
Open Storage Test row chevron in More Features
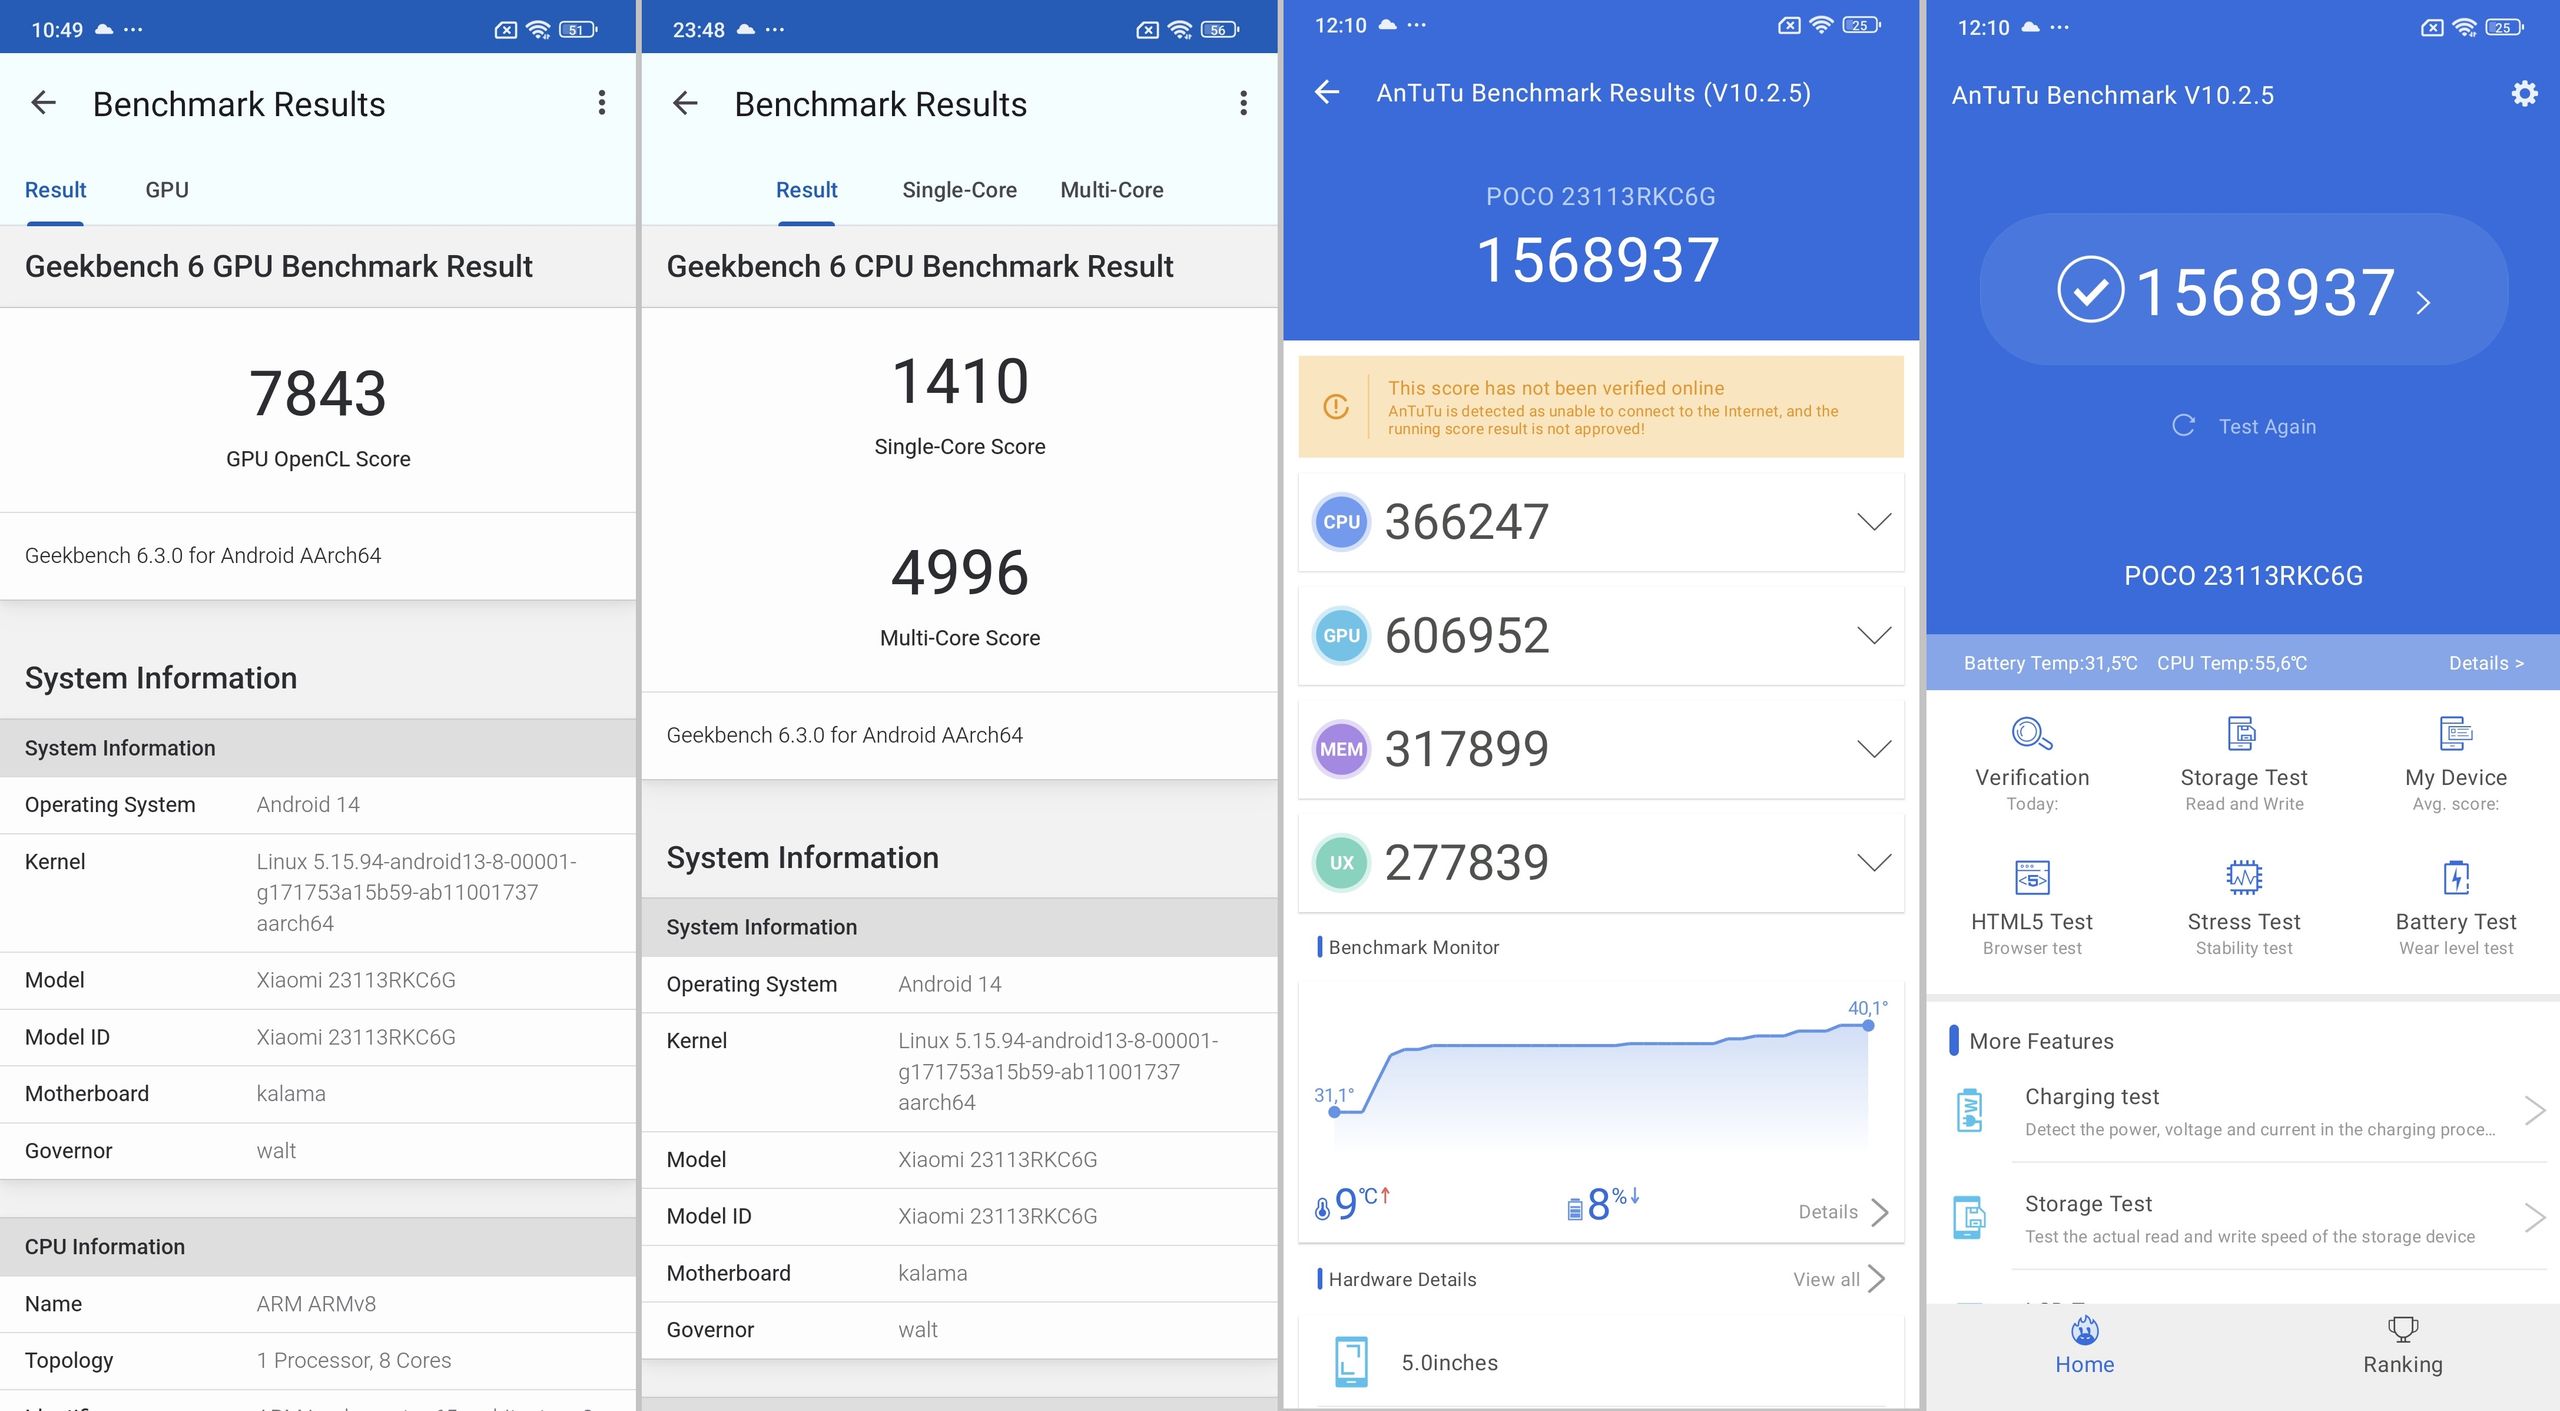point(2533,1217)
